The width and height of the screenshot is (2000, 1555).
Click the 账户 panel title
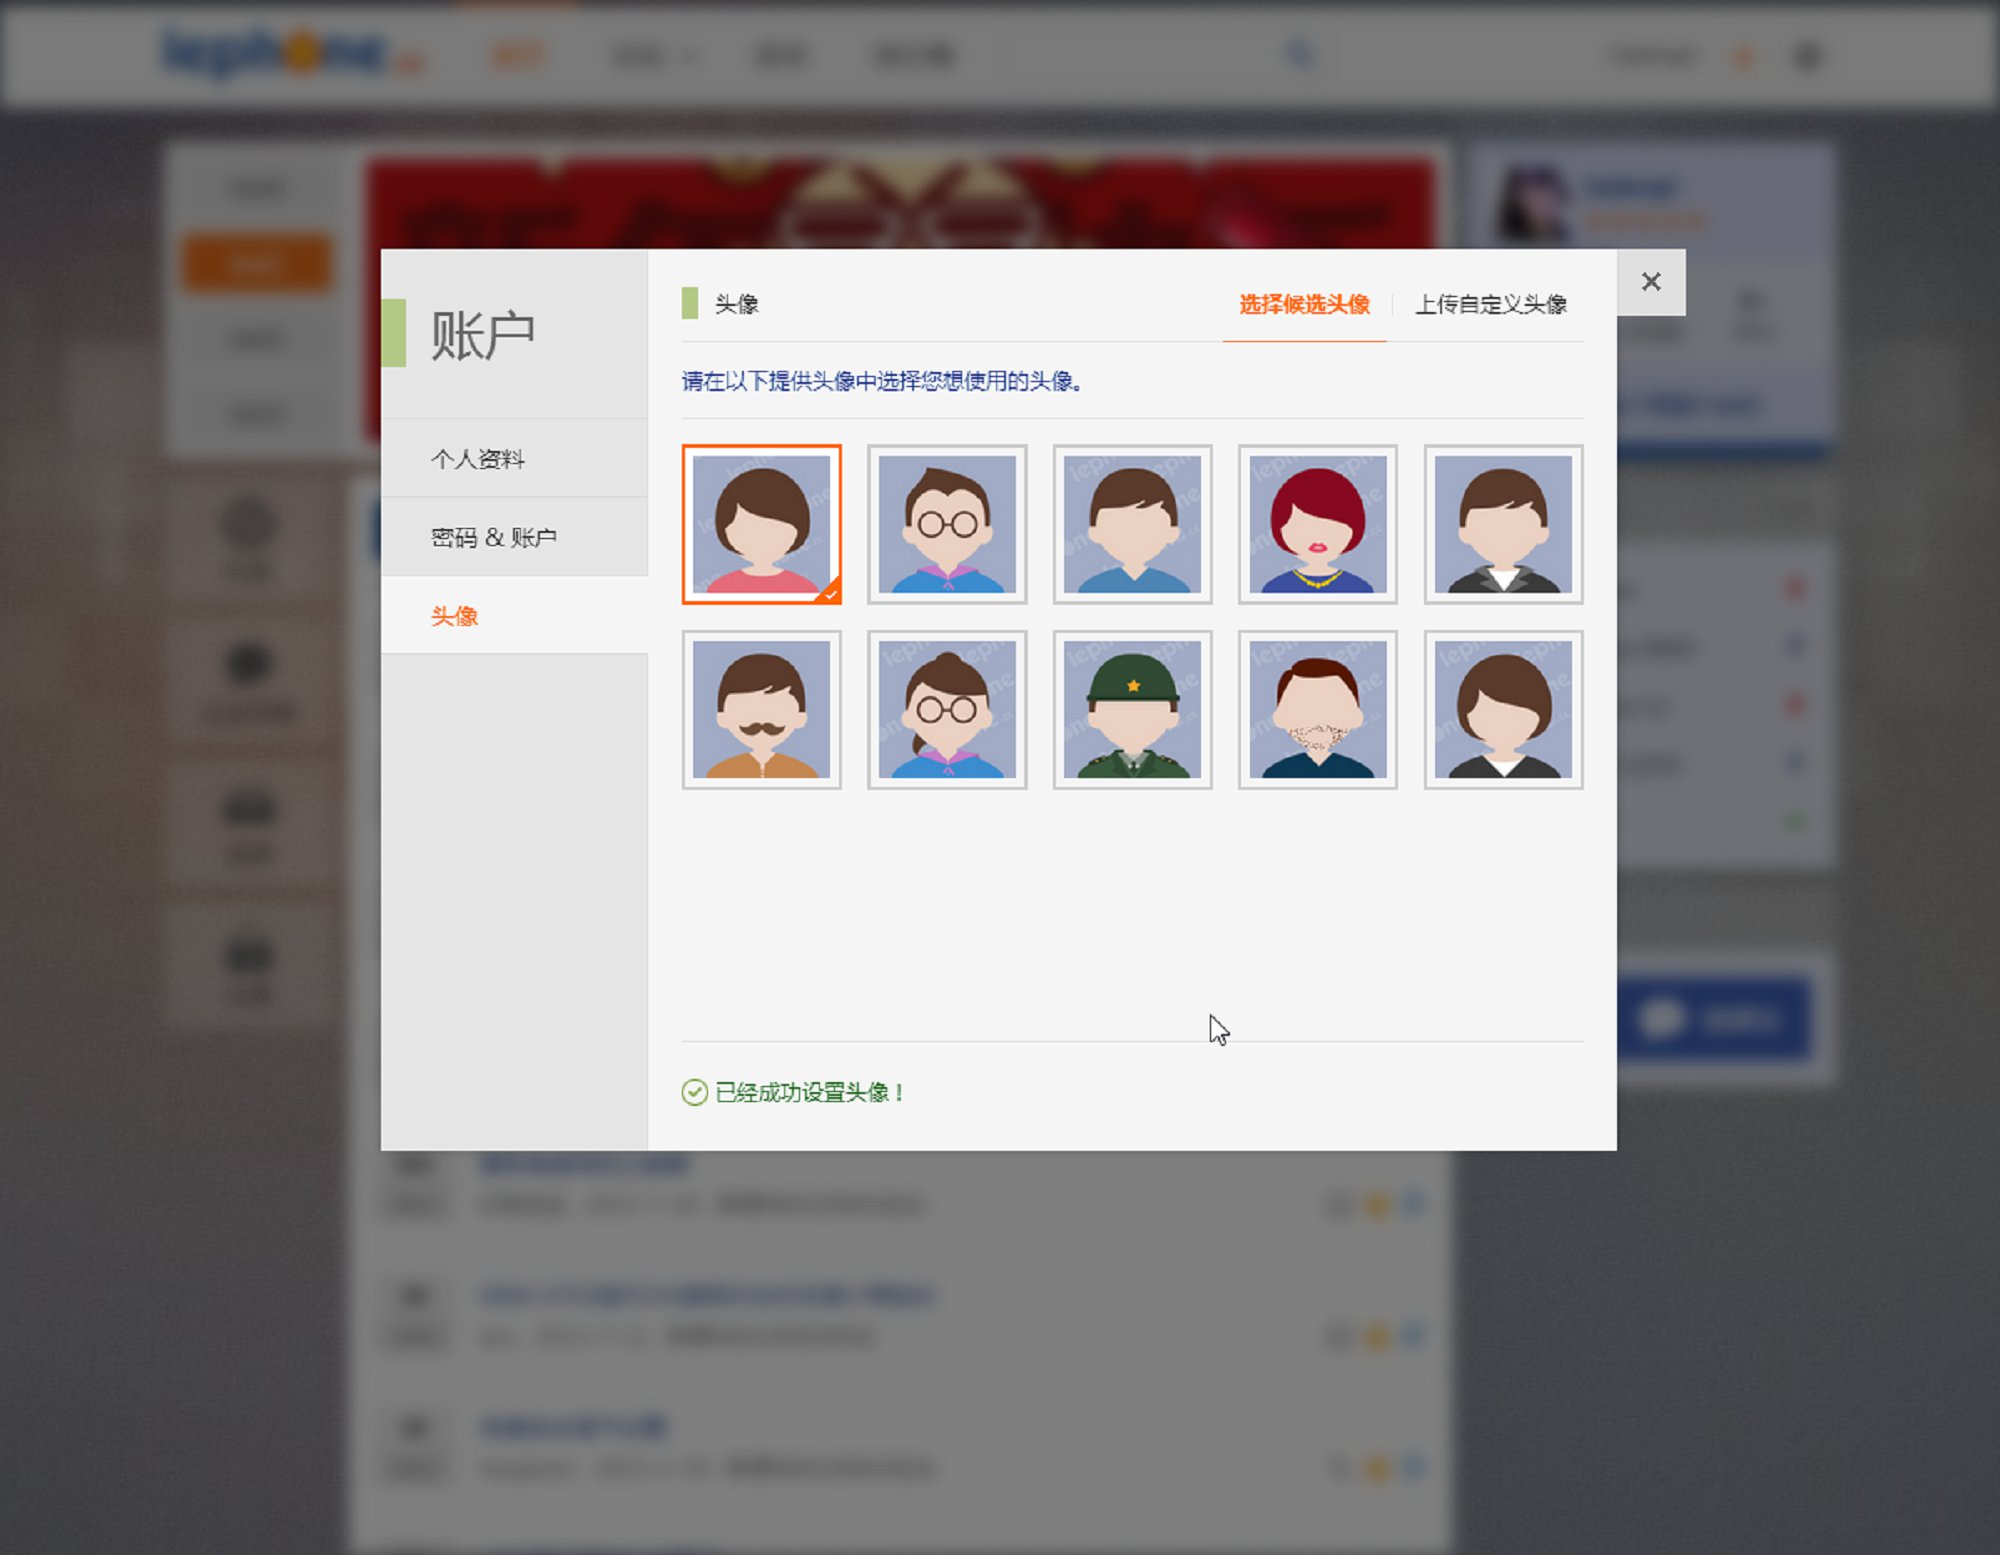(x=482, y=335)
